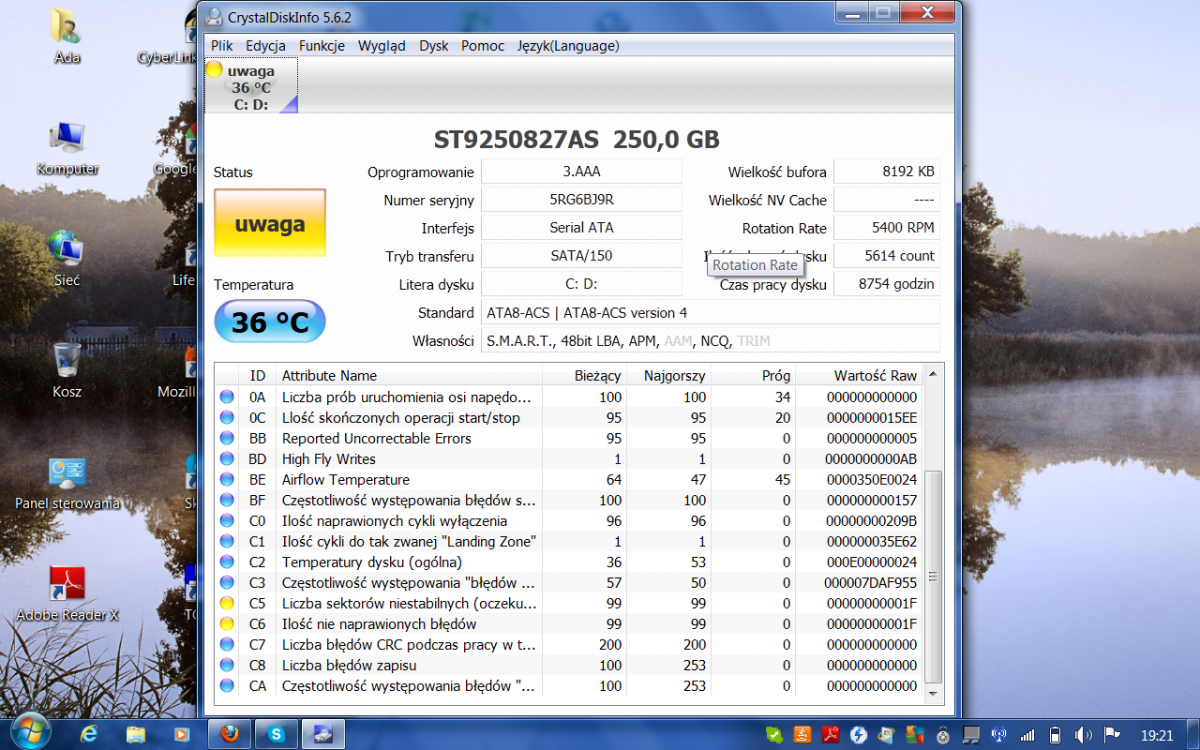Image resolution: width=1200 pixels, height=750 pixels.
Task: Click the yellow uwaga health status button
Action: [x=270, y=223]
